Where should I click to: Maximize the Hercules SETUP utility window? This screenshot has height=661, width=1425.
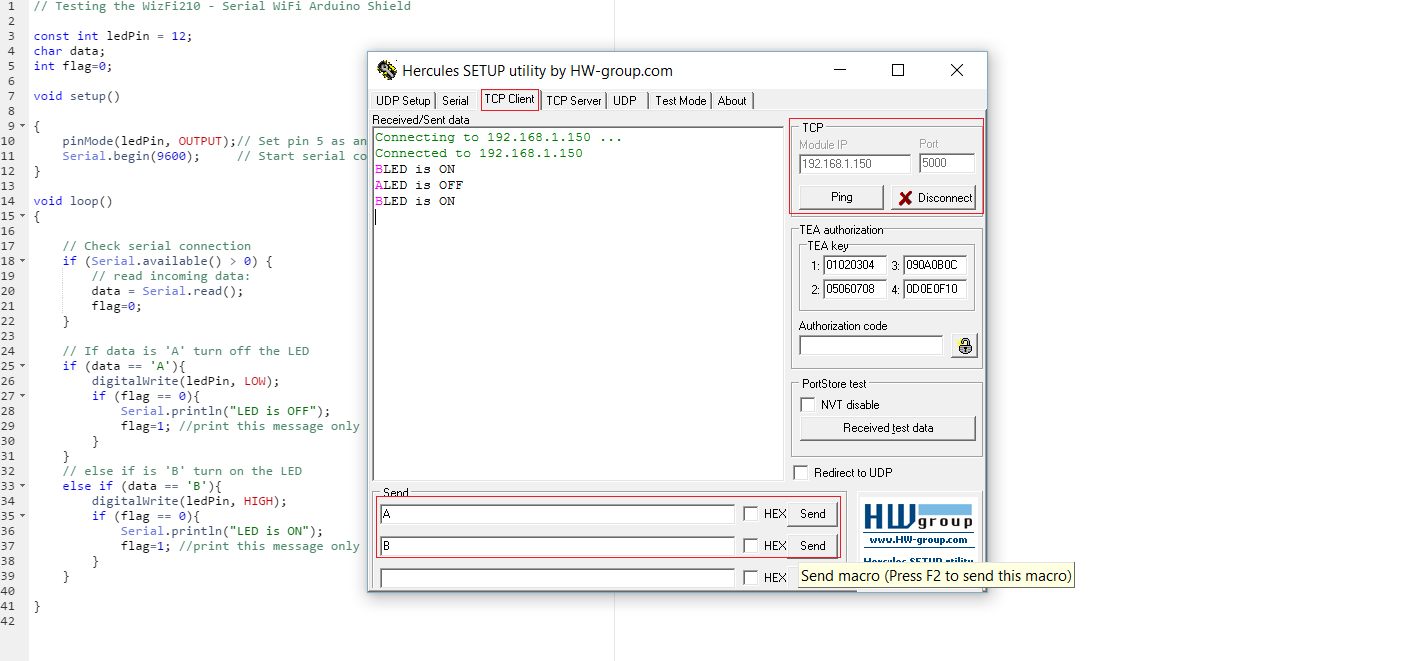pos(898,70)
